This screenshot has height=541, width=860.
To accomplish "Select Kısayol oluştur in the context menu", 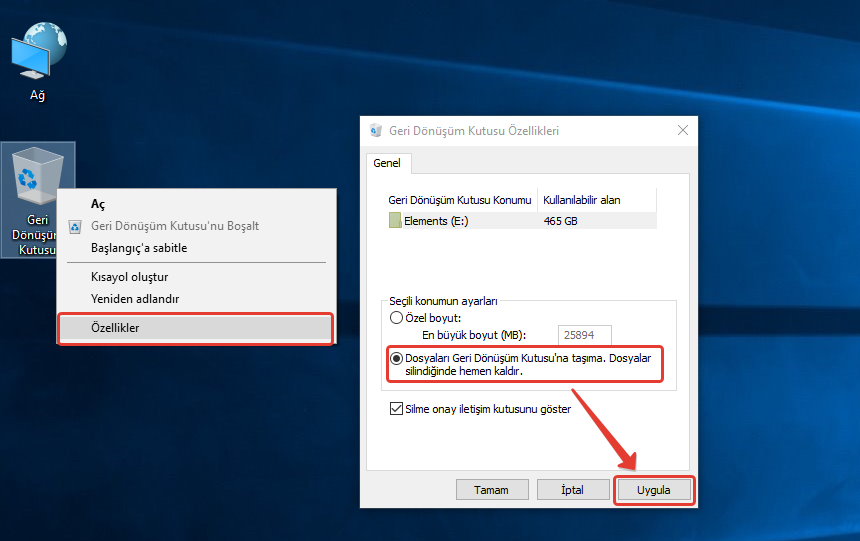I will (129, 277).
